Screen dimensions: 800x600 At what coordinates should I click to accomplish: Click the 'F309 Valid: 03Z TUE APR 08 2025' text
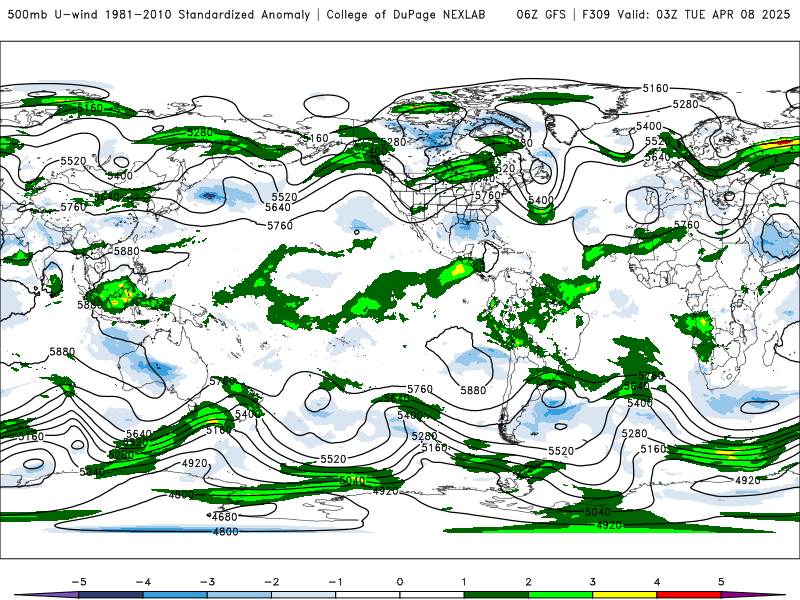[686, 14]
